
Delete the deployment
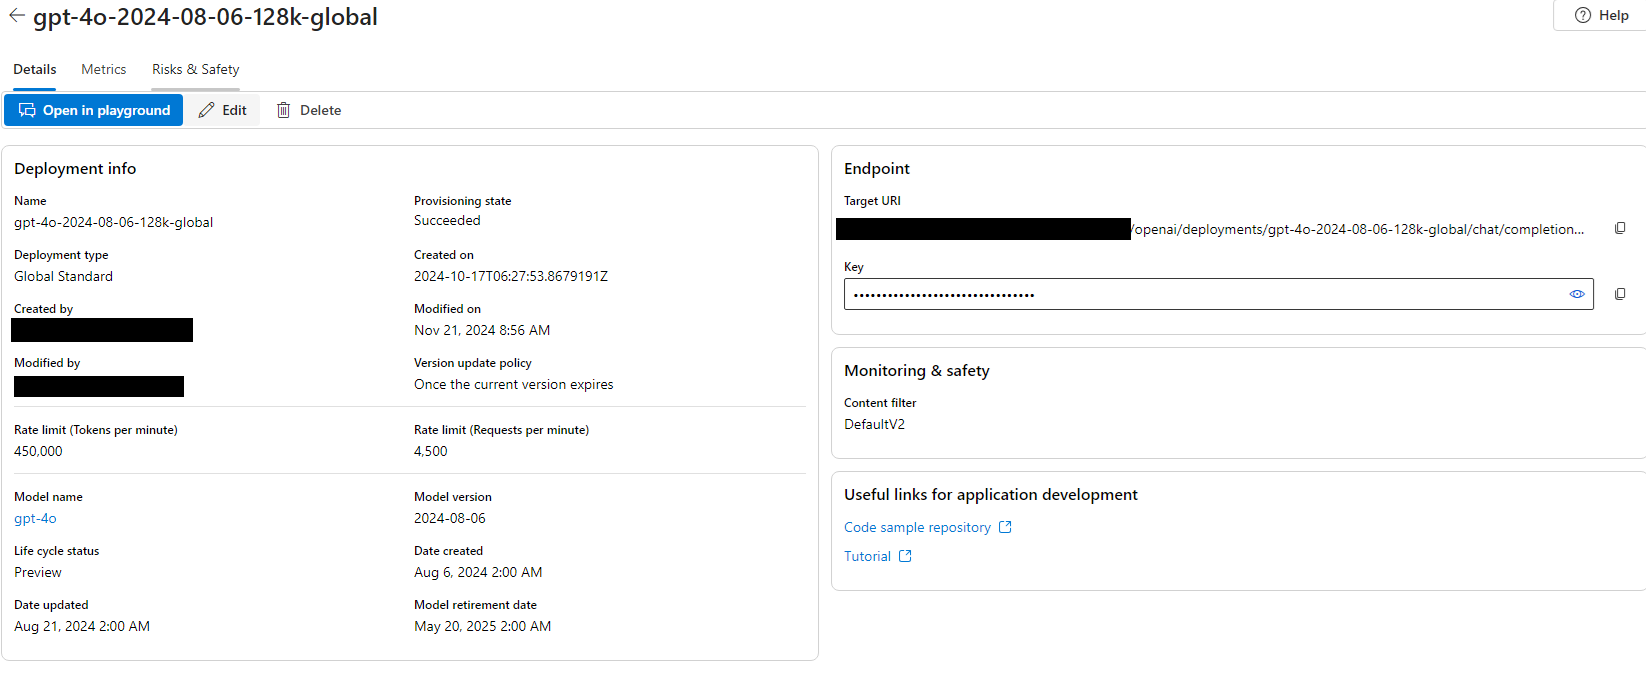point(309,110)
